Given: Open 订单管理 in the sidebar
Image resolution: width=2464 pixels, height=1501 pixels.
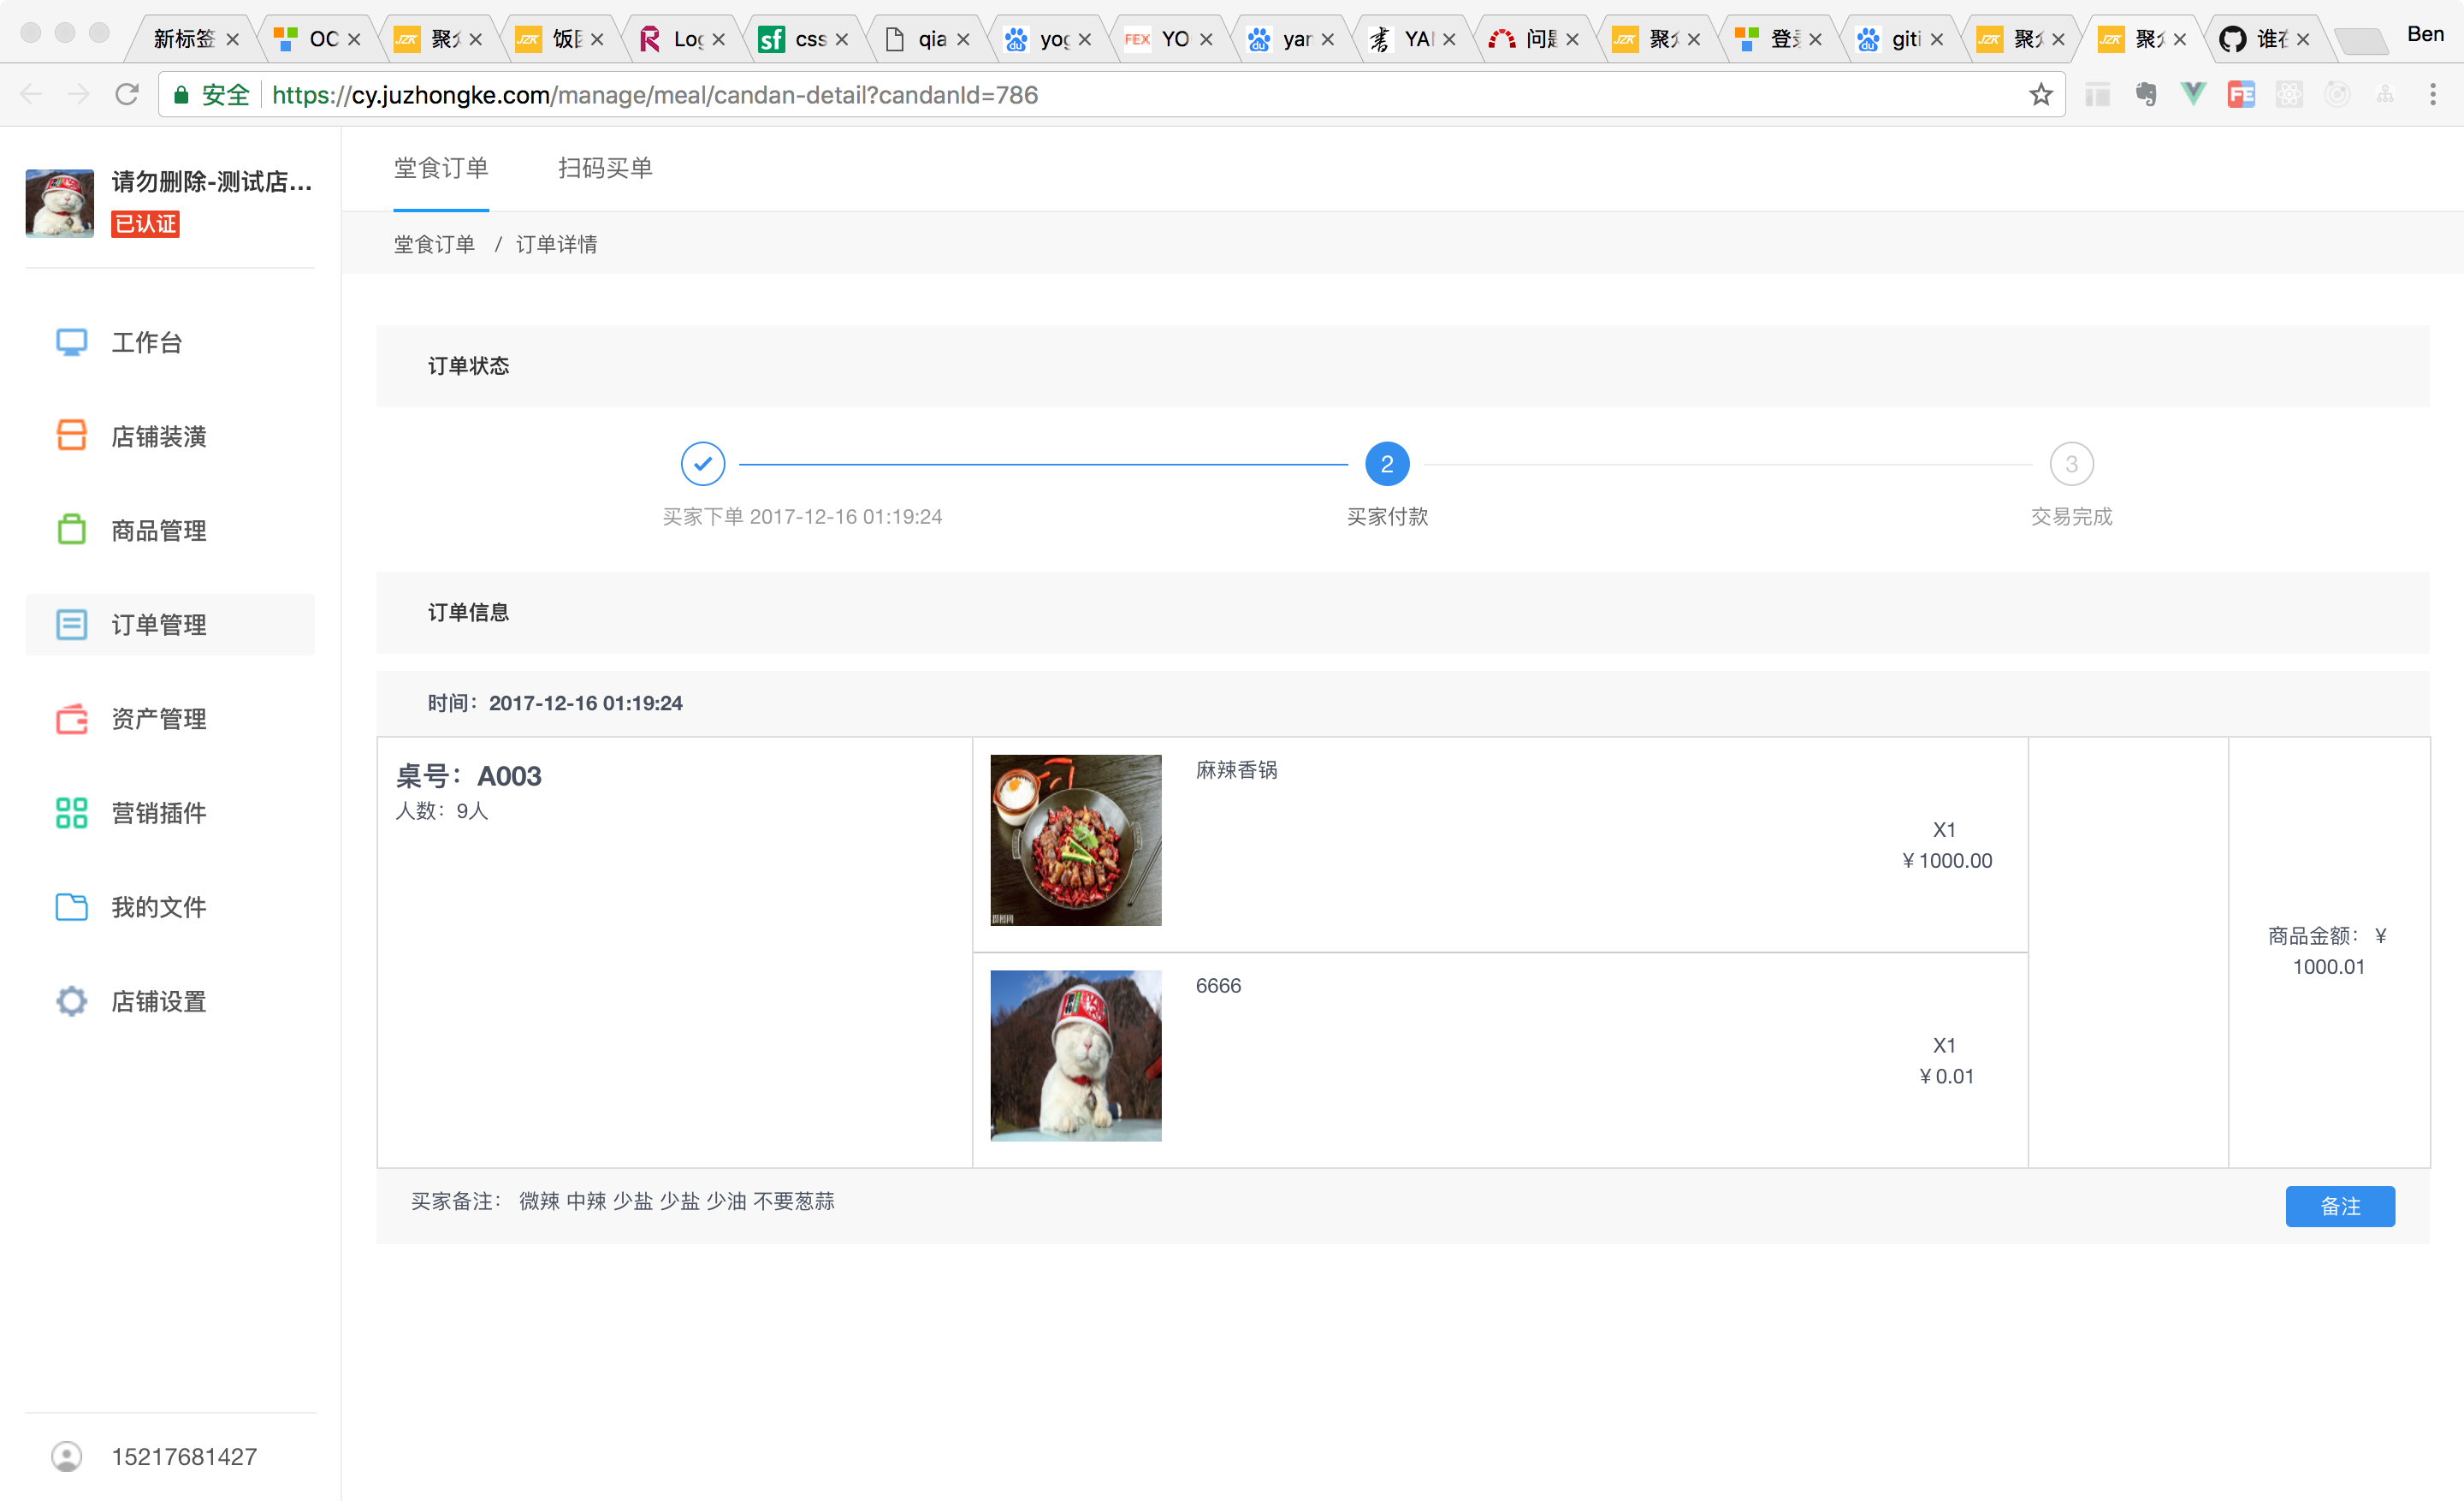Looking at the screenshot, I should click(170, 625).
